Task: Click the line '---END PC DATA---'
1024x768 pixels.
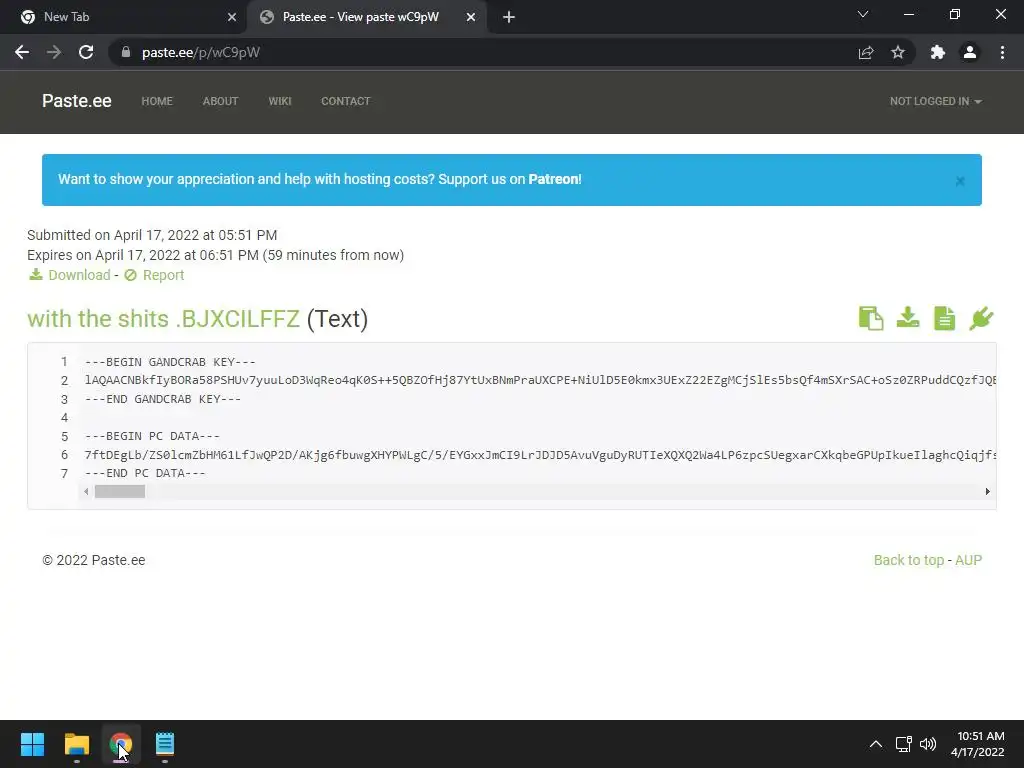Action: [x=145, y=473]
